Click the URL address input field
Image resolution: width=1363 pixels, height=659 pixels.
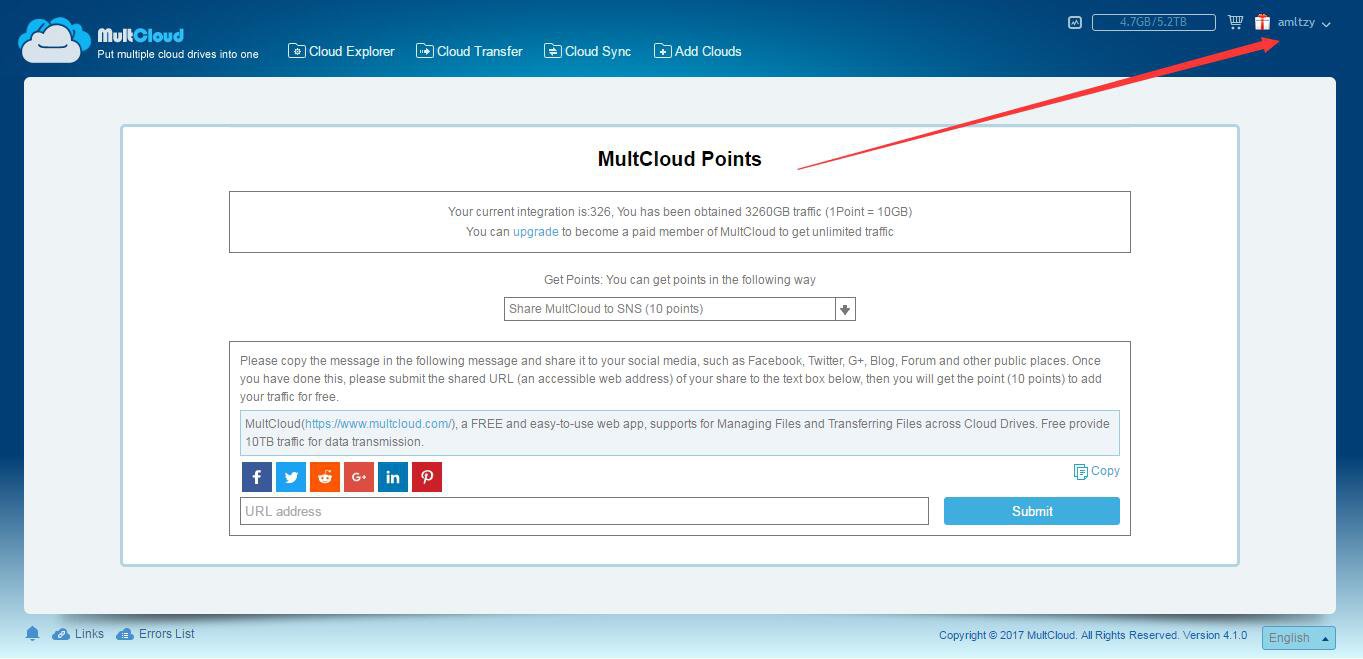tap(584, 511)
